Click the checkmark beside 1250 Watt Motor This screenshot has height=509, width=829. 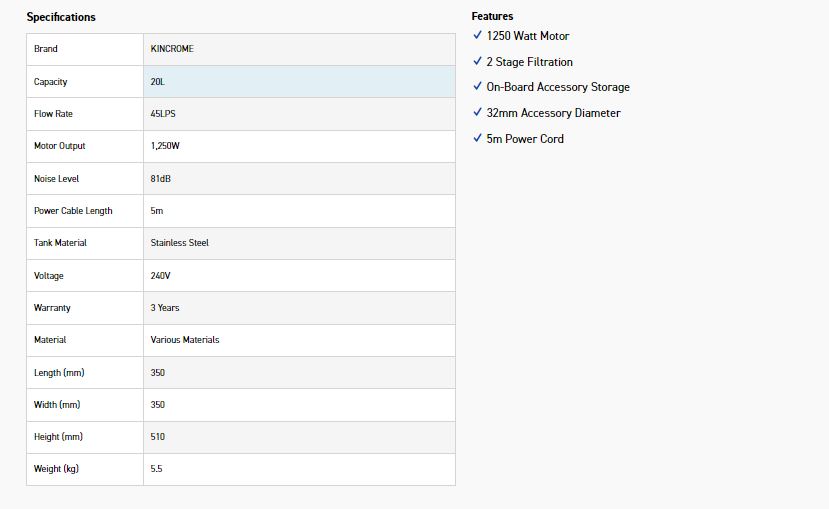477,36
